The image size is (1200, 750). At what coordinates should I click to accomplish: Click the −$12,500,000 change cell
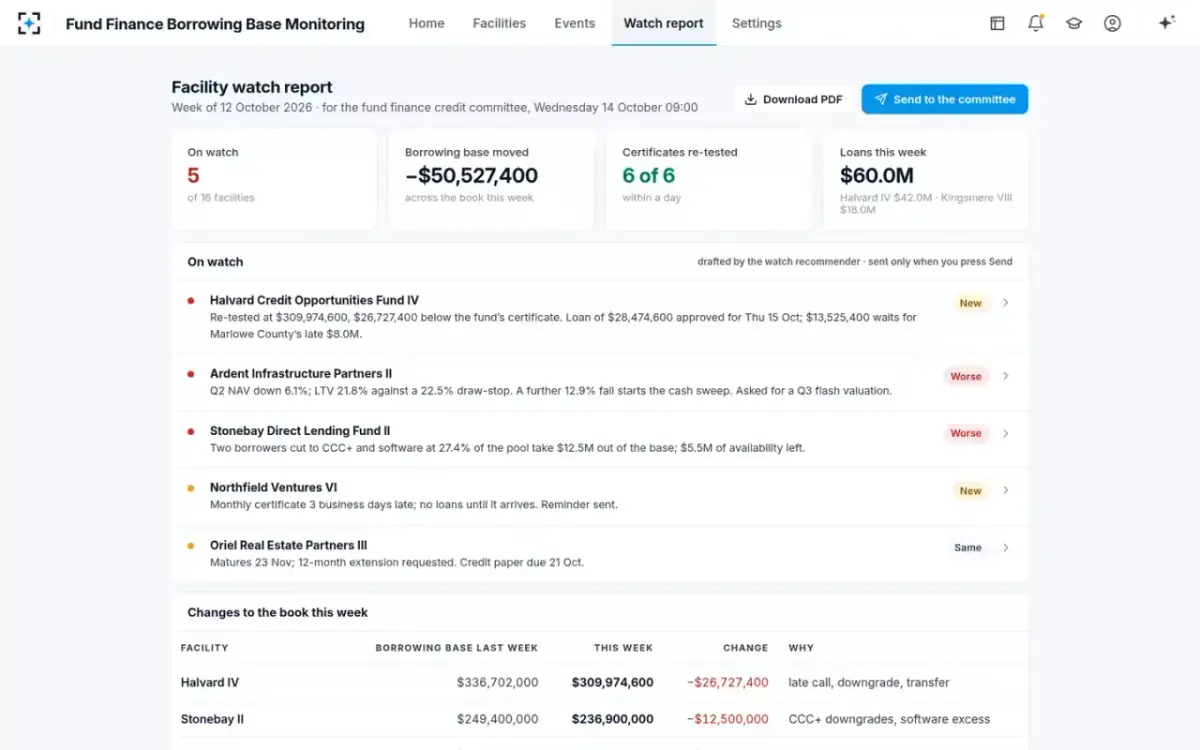point(728,719)
